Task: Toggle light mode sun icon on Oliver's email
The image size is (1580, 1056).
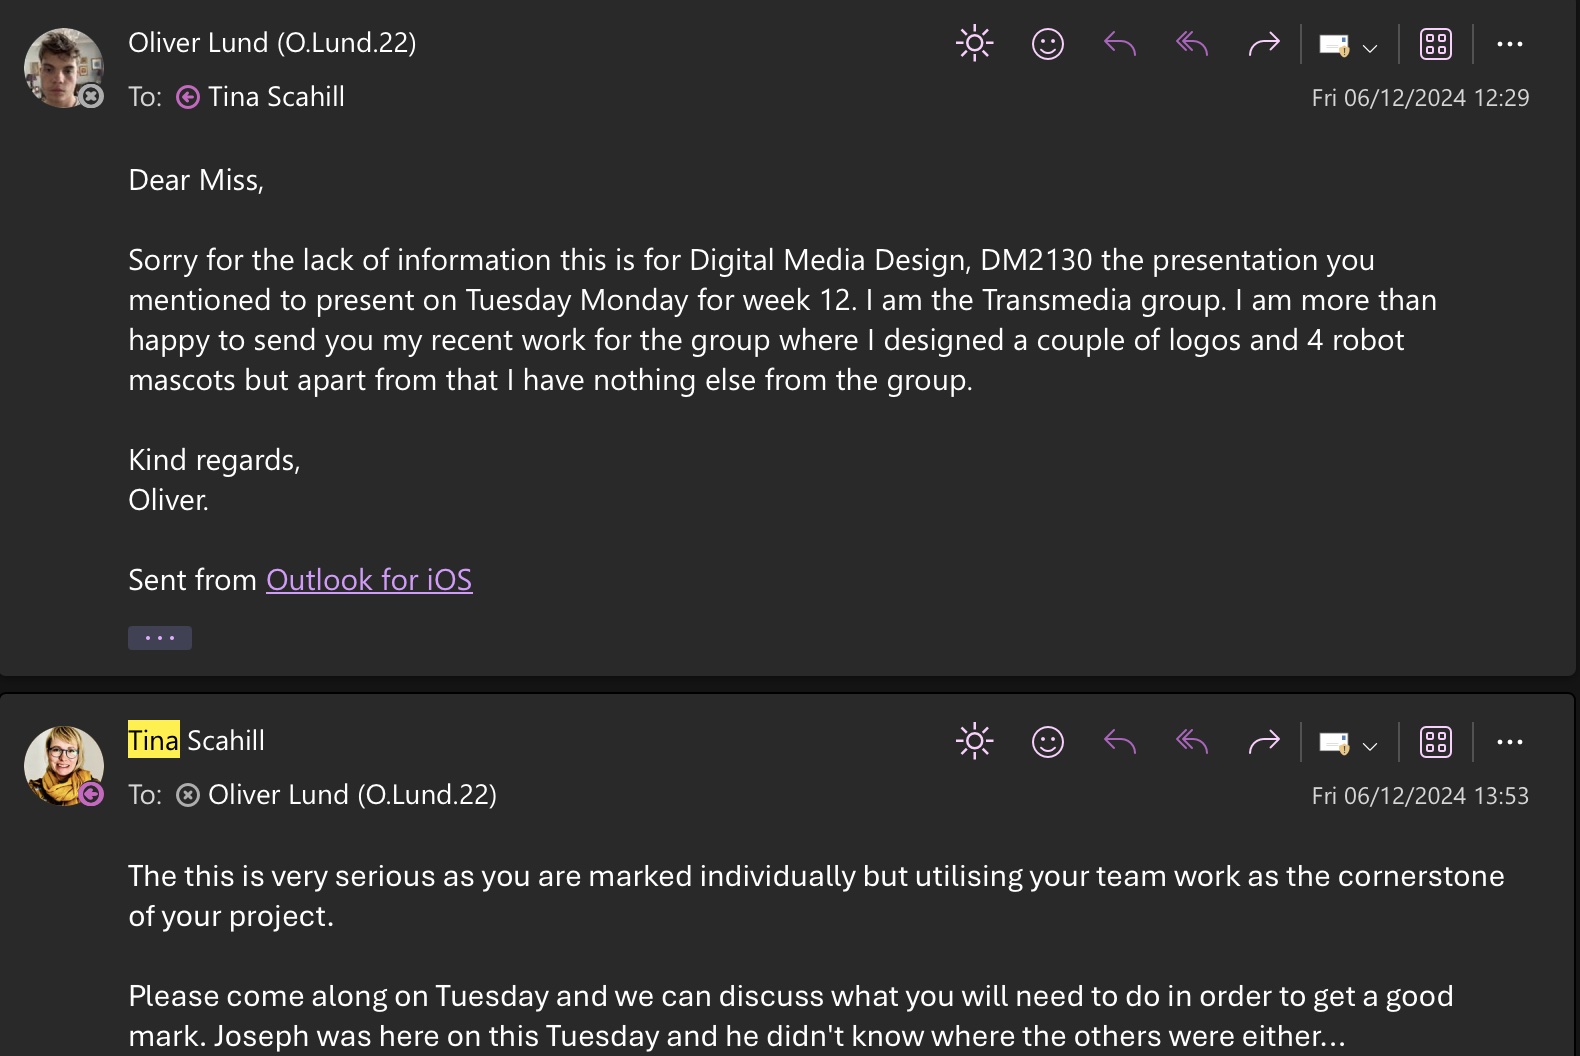Action: click(x=974, y=44)
